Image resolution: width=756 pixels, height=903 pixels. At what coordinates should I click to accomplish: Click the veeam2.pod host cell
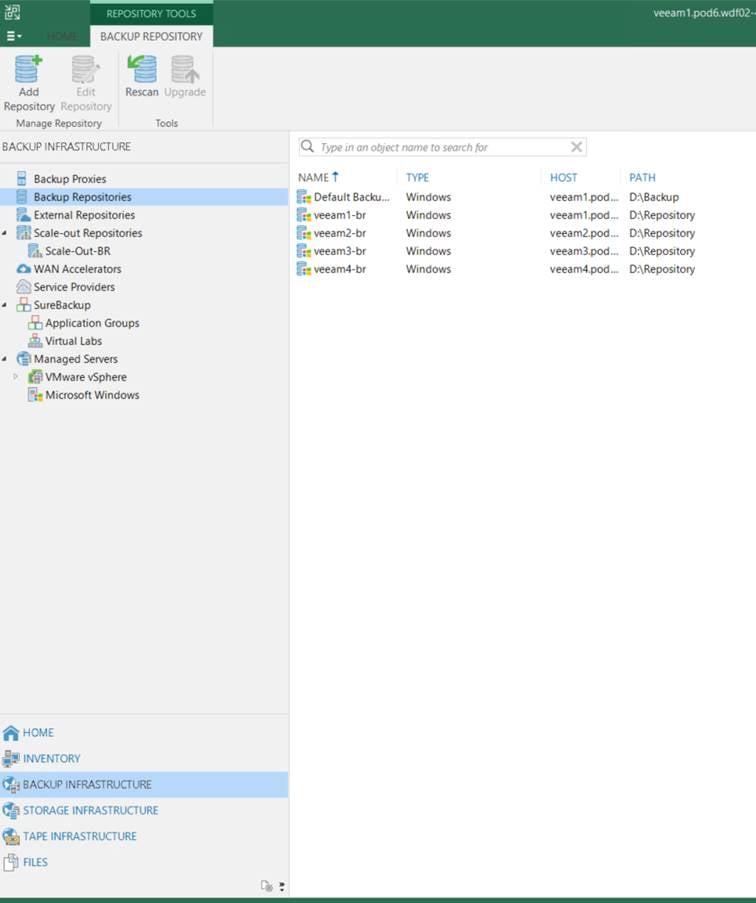click(x=584, y=233)
